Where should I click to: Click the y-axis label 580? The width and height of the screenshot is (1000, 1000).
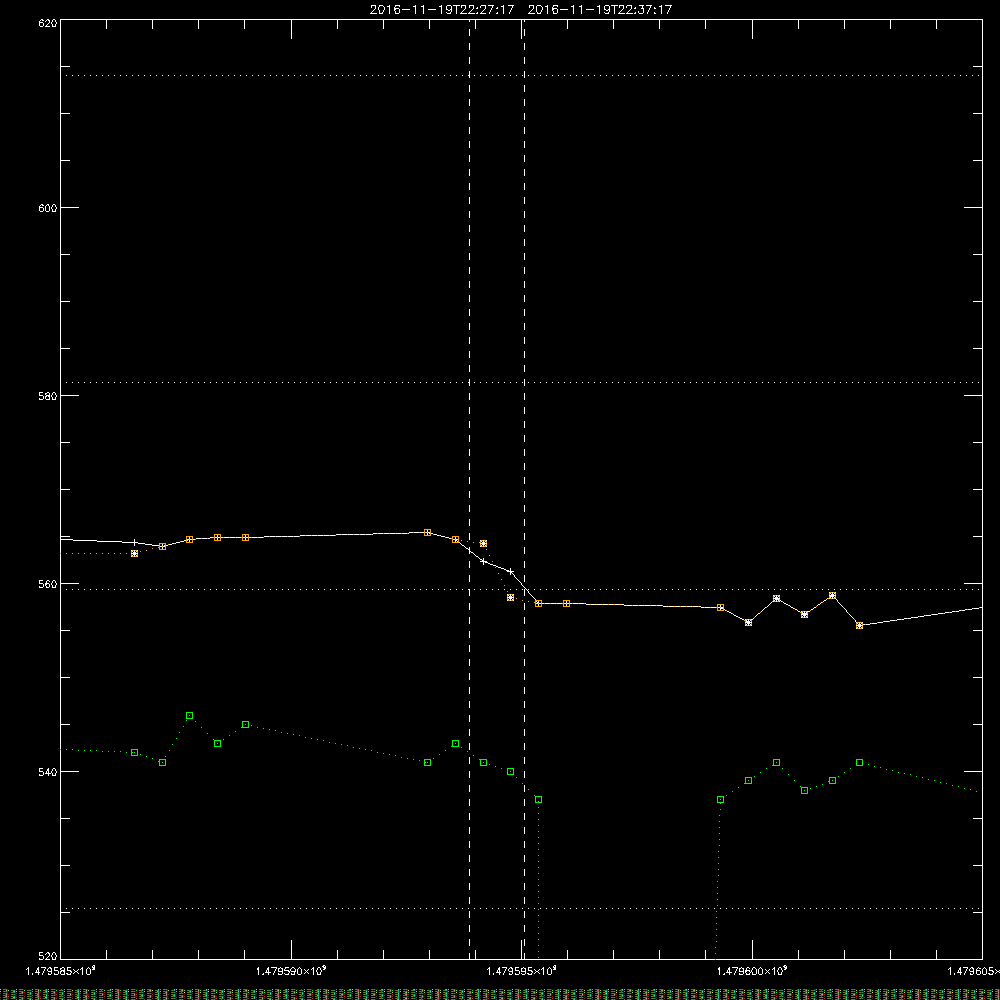coord(48,396)
